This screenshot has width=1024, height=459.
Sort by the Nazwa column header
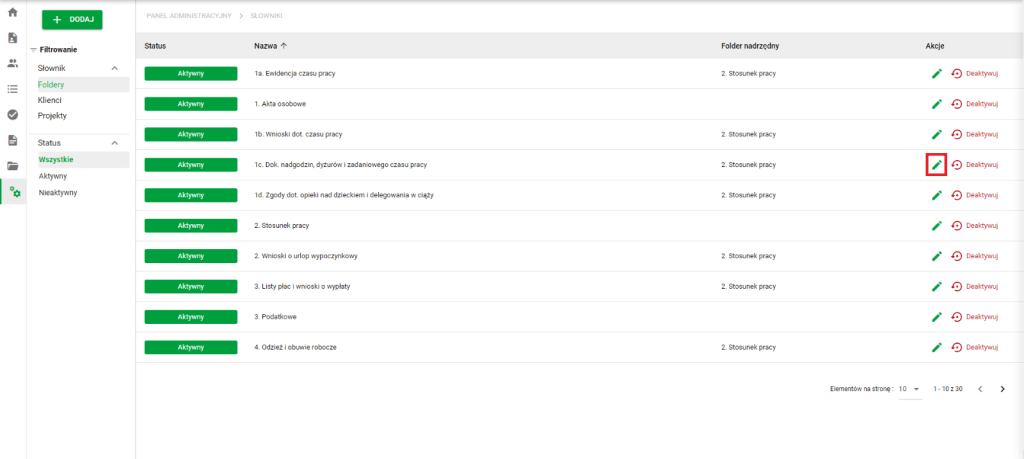(x=270, y=46)
